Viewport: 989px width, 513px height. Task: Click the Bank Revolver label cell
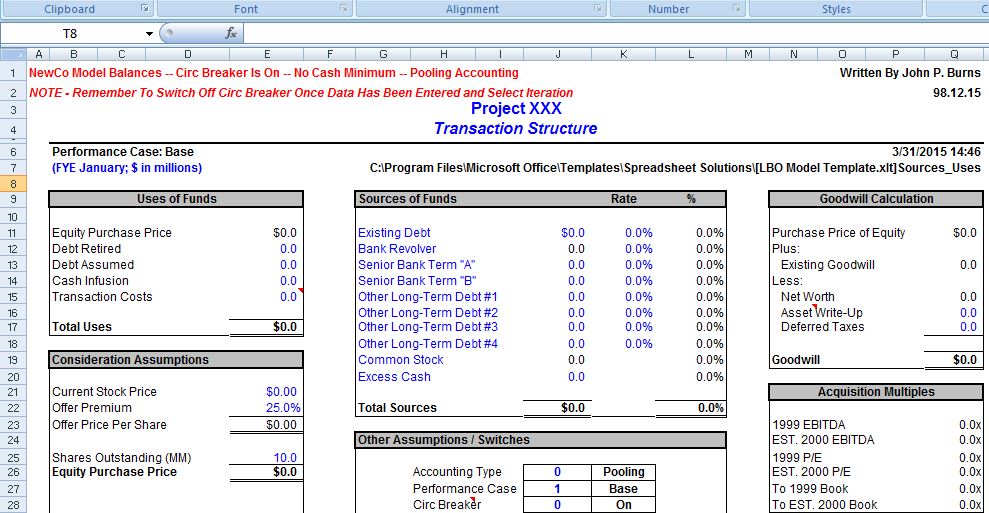point(397,249)
